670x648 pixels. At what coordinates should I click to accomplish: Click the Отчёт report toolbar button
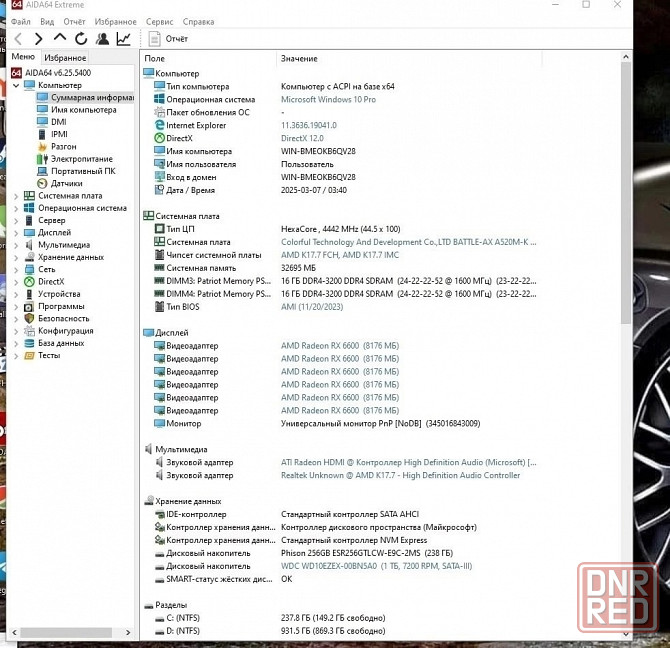(168, 39)
